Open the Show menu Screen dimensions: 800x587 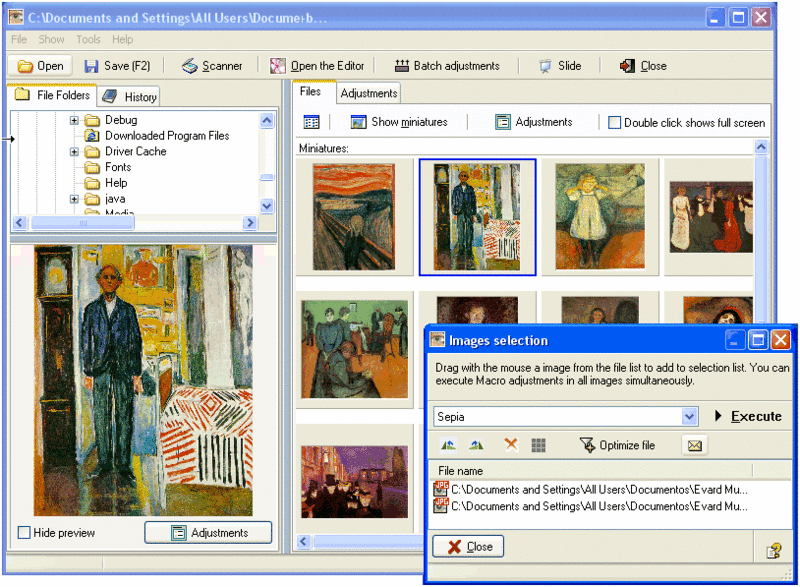[x=51, y=39]
